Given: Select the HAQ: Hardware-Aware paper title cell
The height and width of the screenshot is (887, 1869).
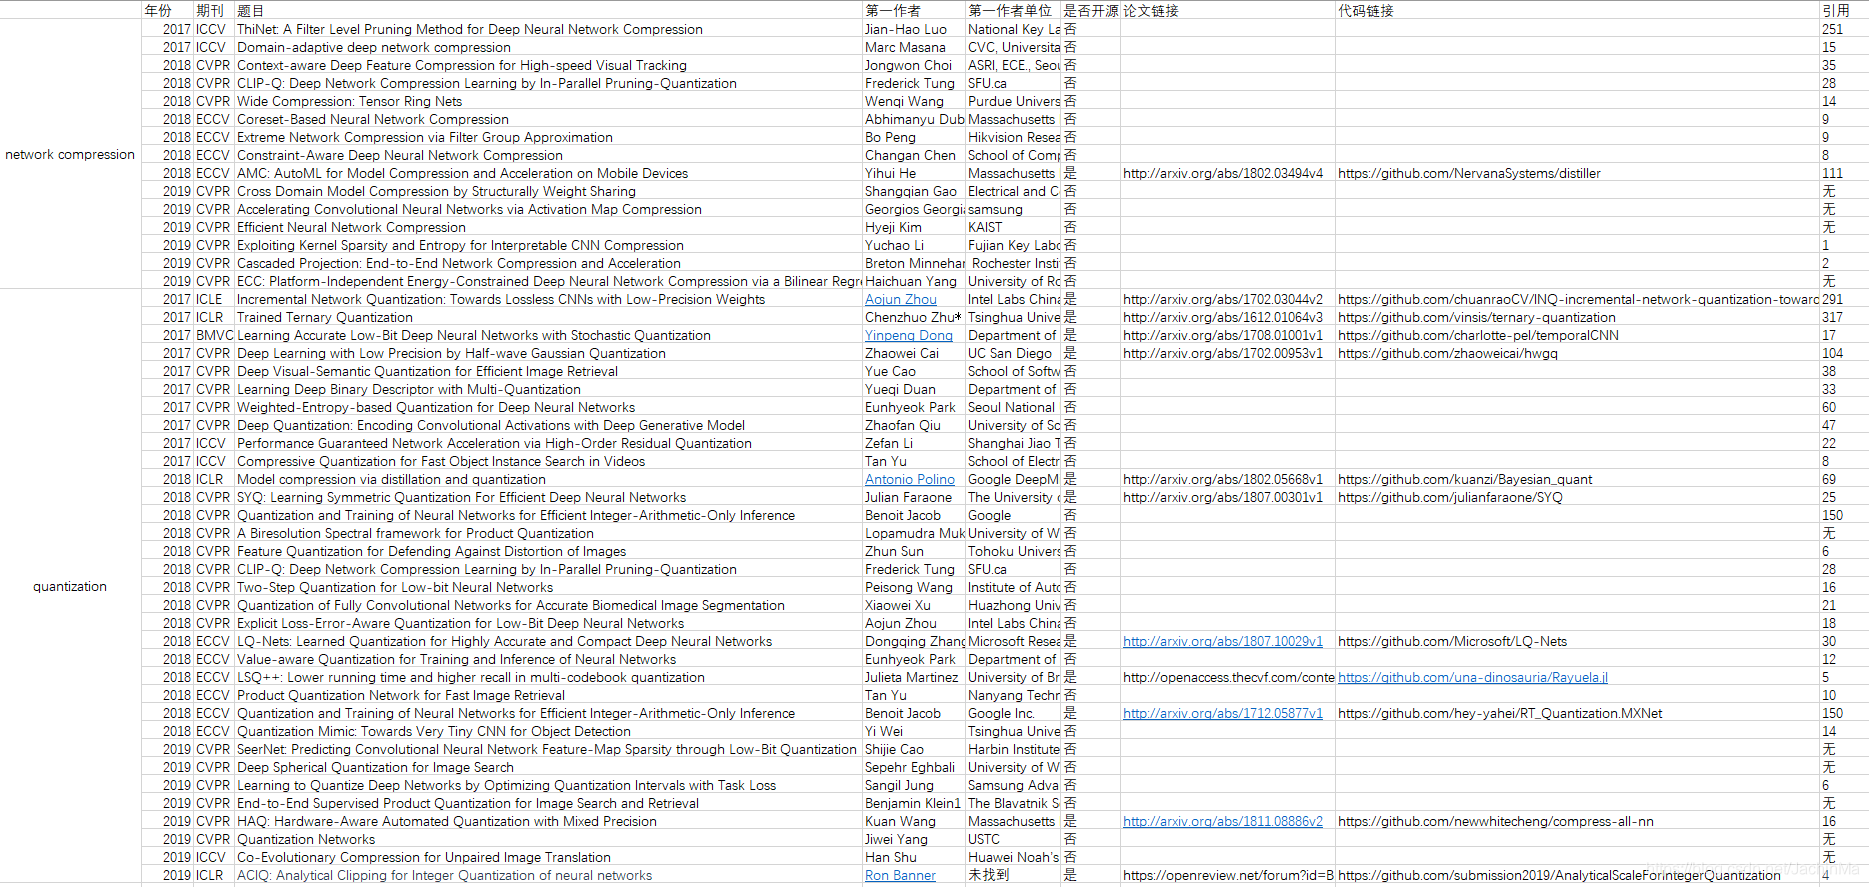Looking at the screenshot, I should coord(548,821).
